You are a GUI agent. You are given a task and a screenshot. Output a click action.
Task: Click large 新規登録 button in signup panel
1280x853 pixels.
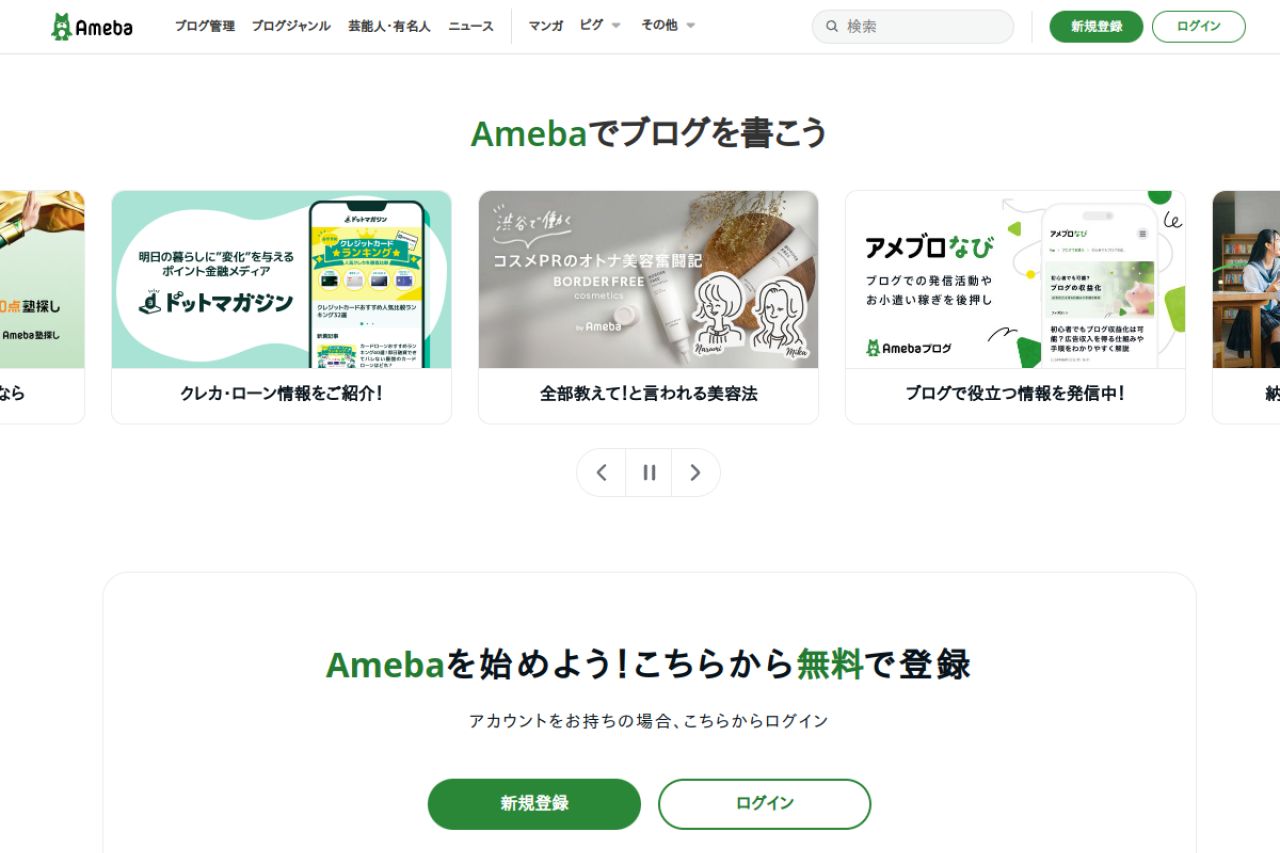(x=534, y=804)
